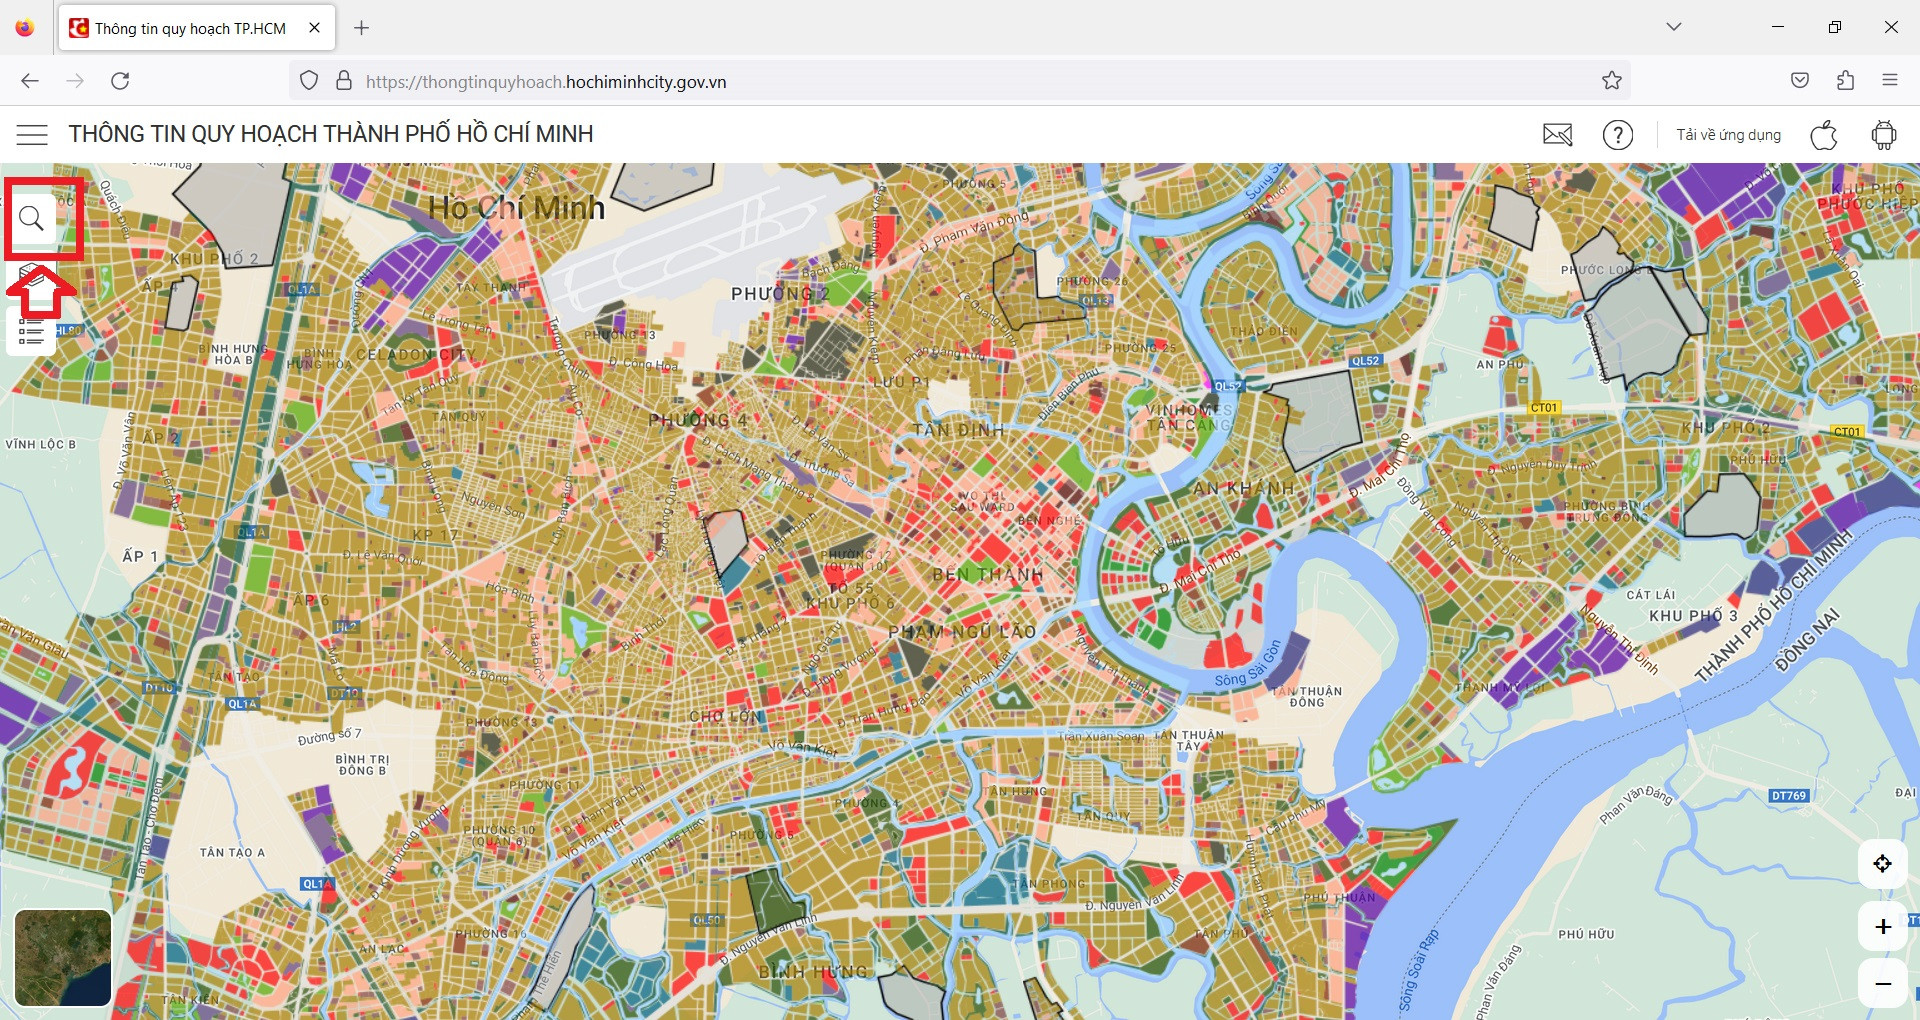Click the Tải về ứng dụng text

(x=1728, y=135)
